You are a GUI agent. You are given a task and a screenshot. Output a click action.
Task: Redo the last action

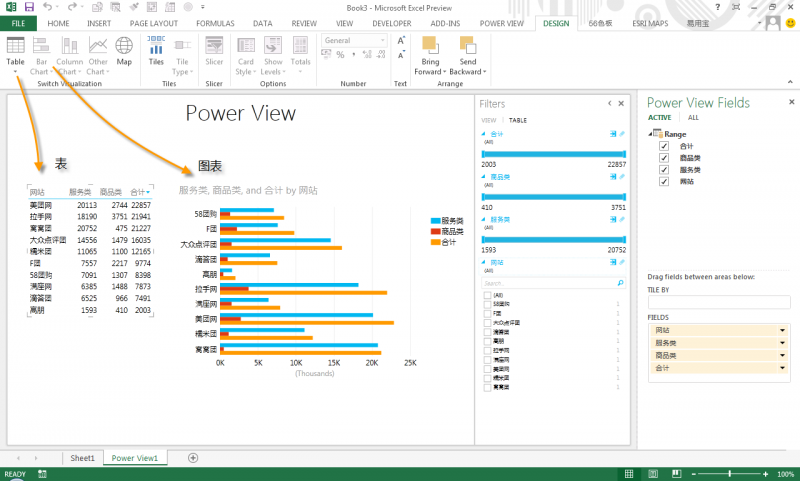(x=72, y=7)
